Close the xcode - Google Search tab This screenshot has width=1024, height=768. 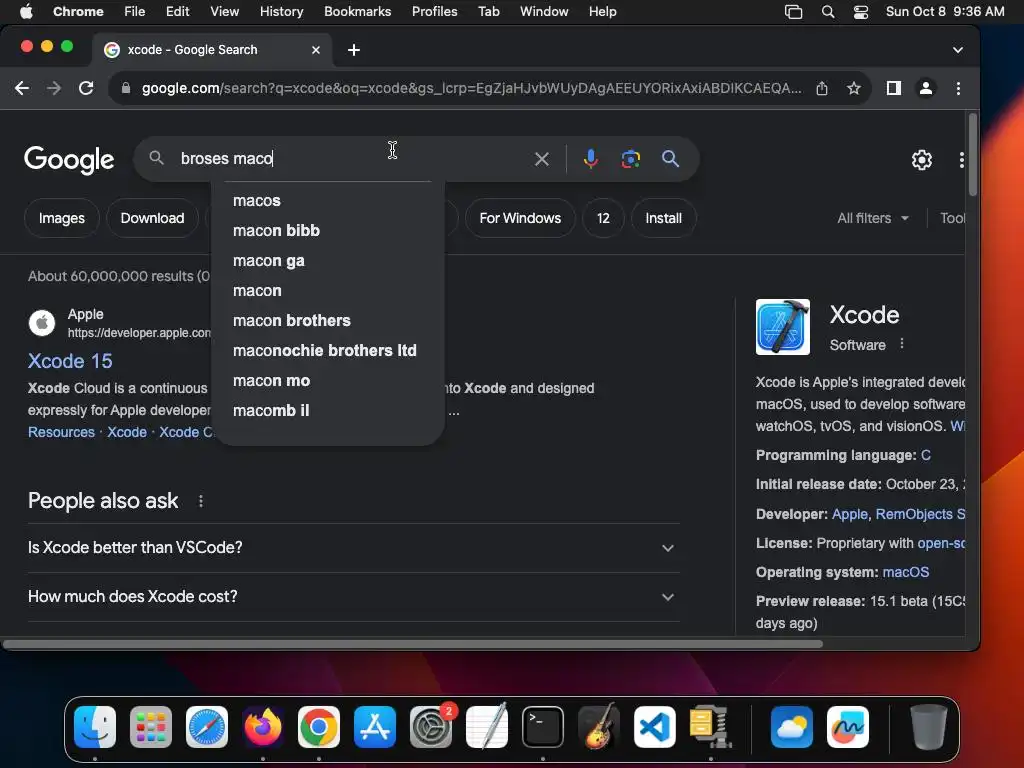click(x=315, y=50)
